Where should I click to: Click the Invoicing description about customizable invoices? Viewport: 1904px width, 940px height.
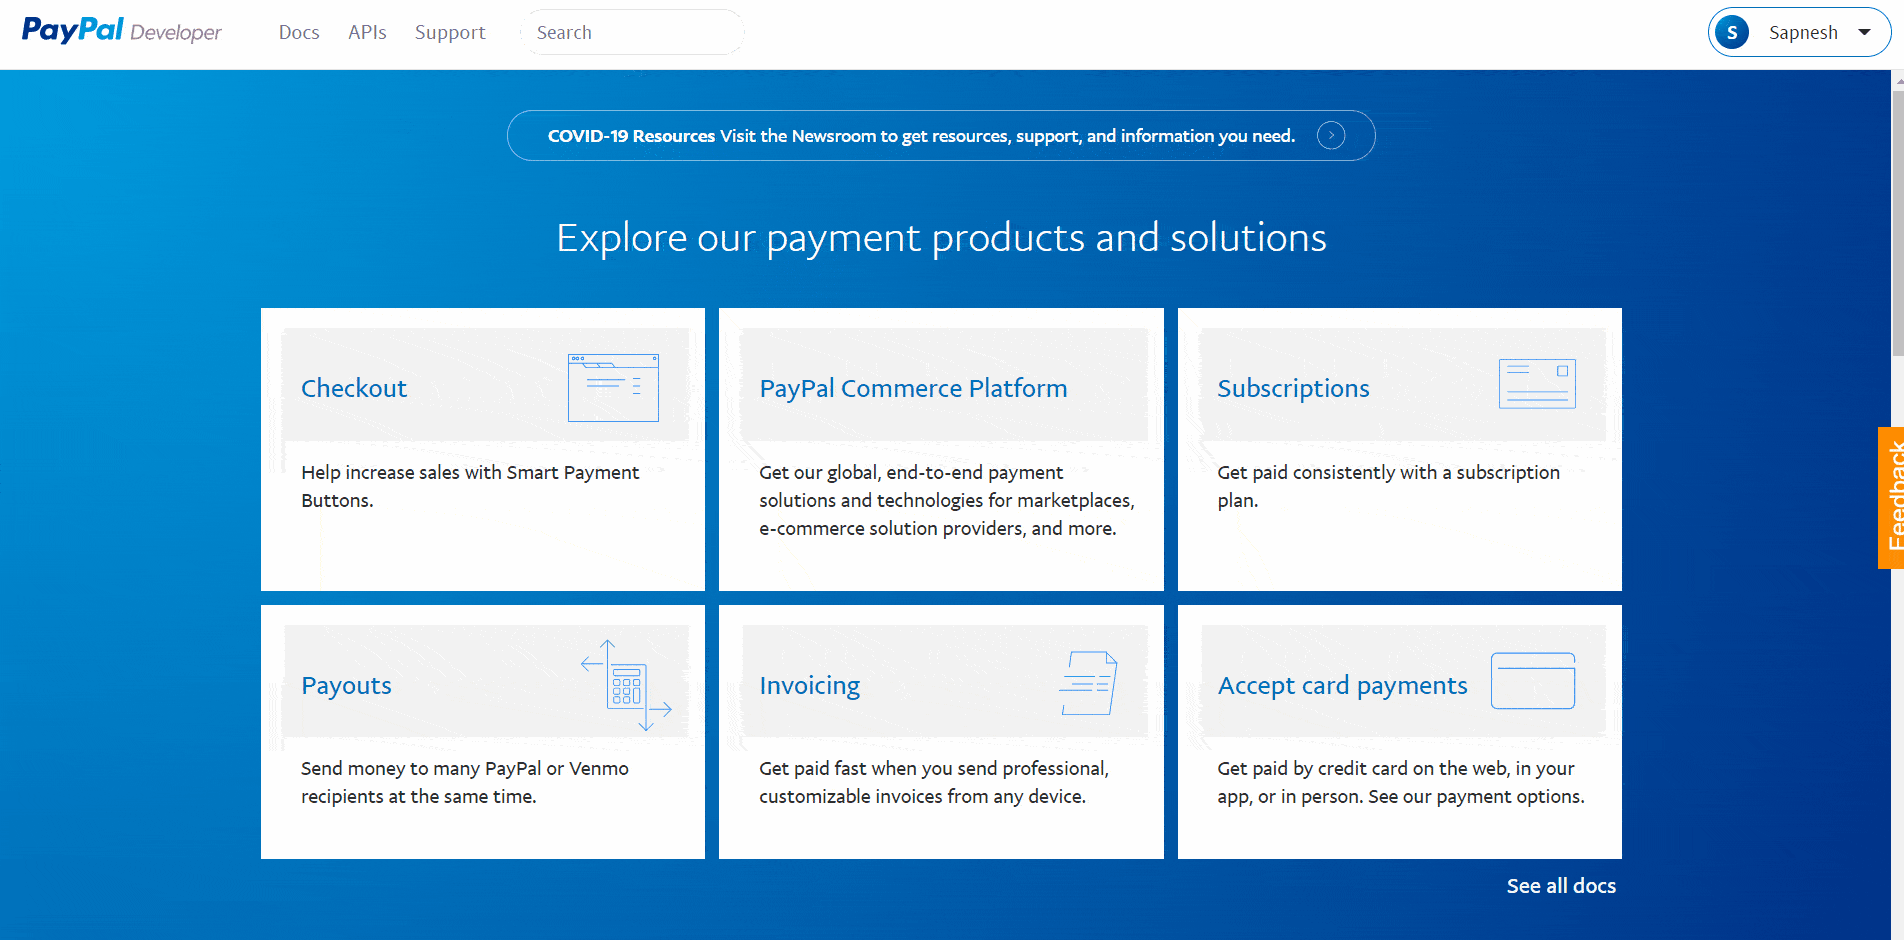(934, 782)
